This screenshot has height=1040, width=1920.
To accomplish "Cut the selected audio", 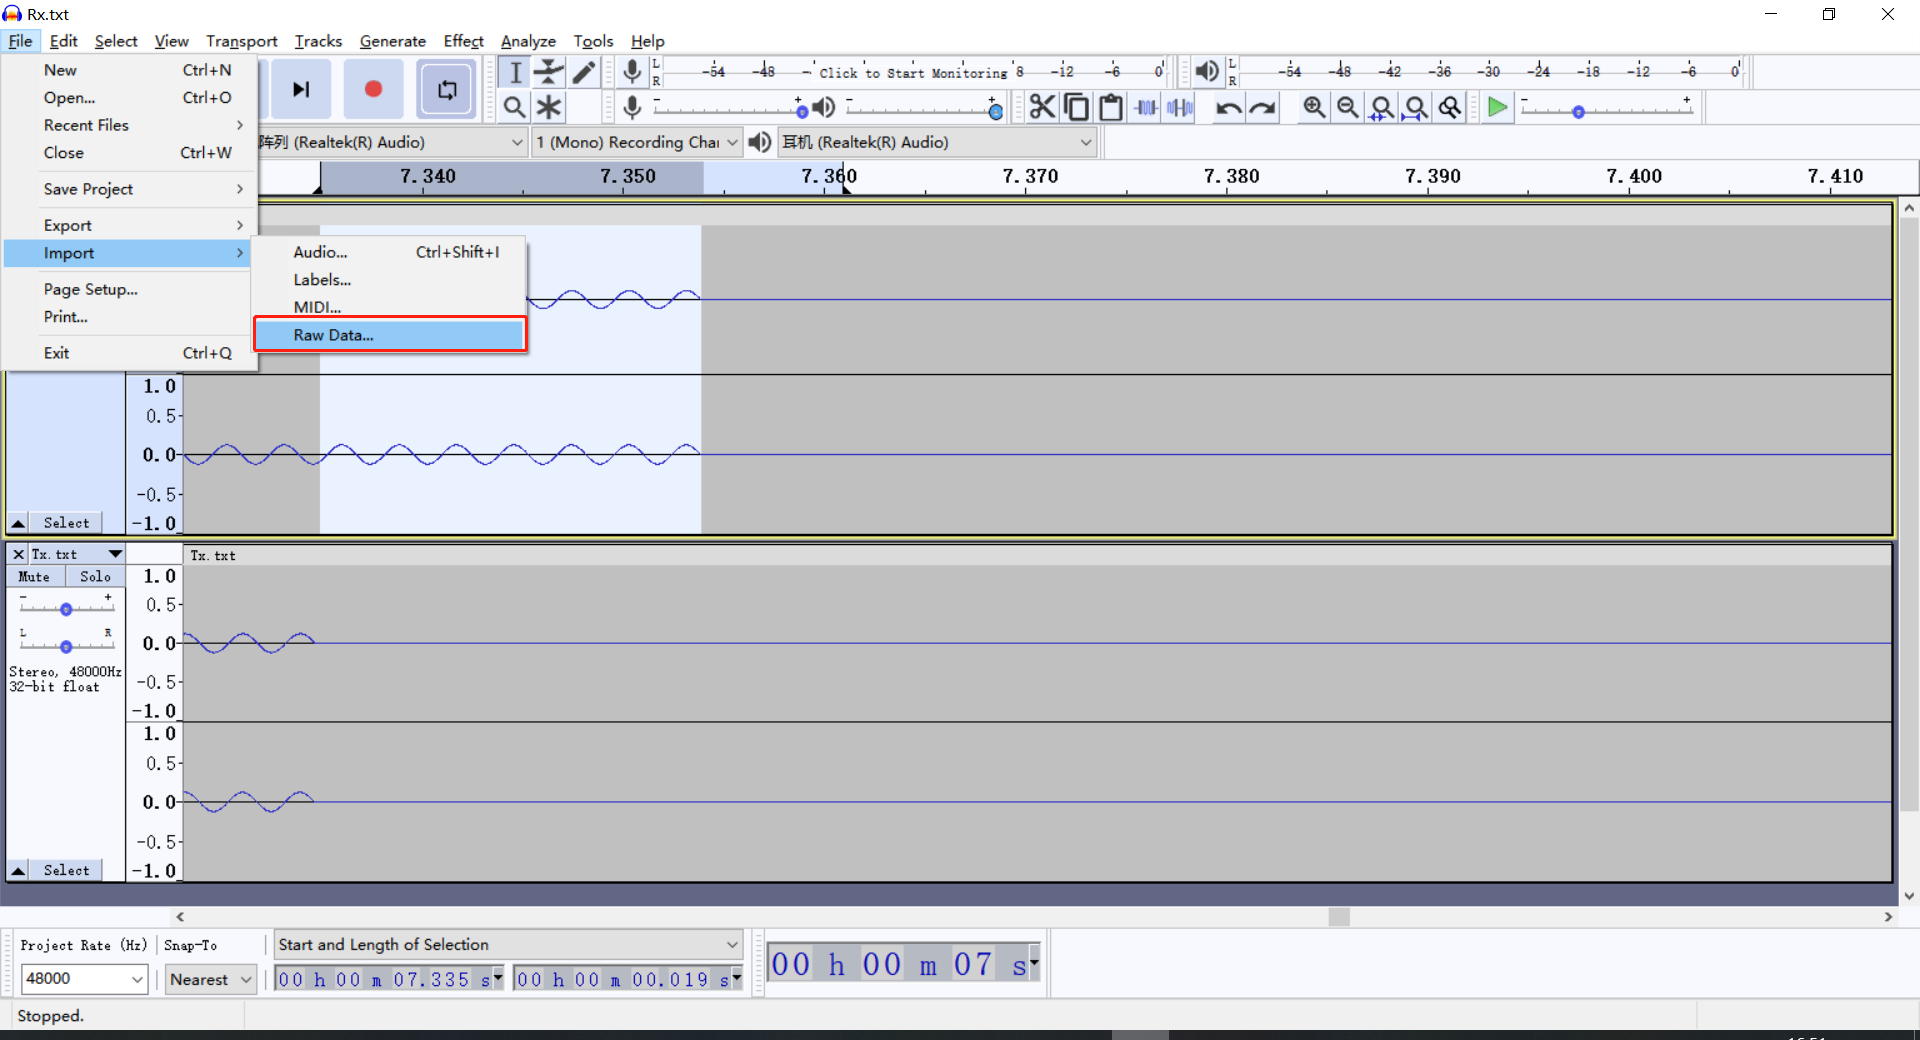I will (1042, 107).
